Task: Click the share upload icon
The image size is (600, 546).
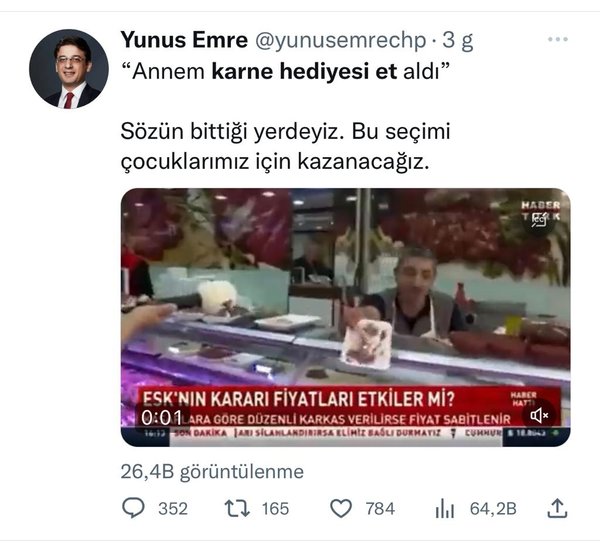Action: click(x=558, y=509)
